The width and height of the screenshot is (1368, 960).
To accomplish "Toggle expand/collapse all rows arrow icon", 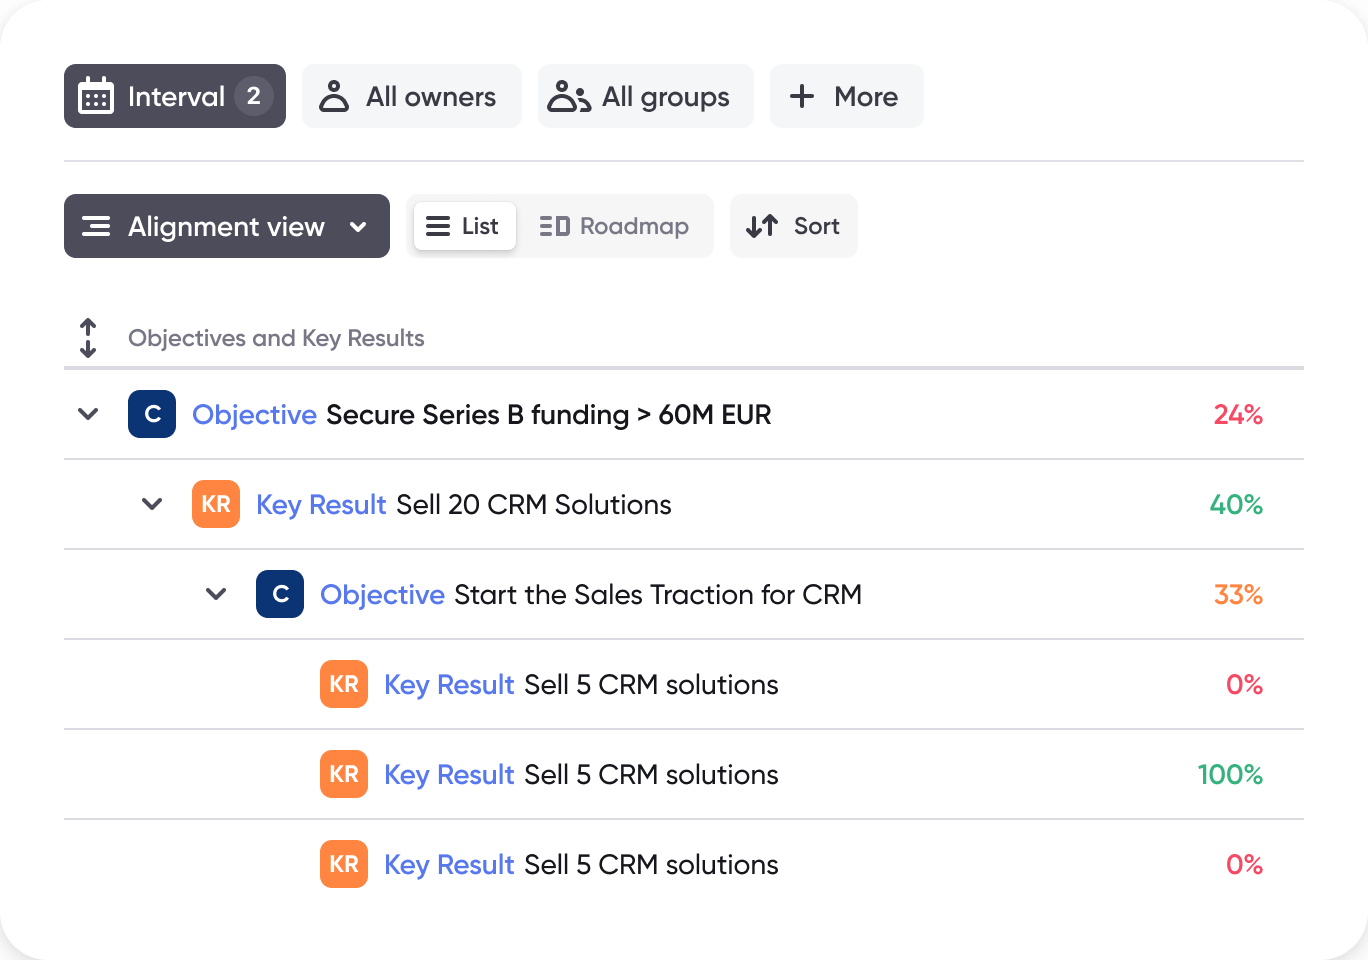I will 88,338.
